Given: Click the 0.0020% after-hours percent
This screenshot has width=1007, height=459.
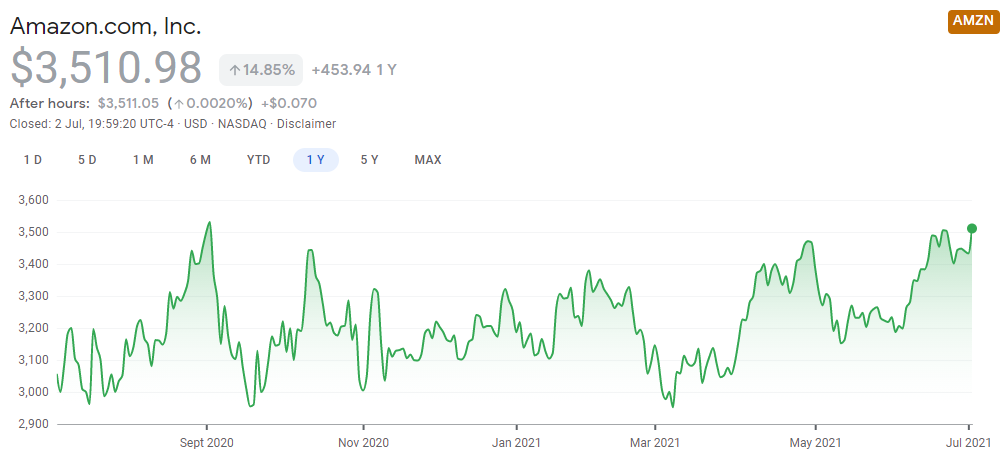Looking at the screenshot, I should 210,103.
